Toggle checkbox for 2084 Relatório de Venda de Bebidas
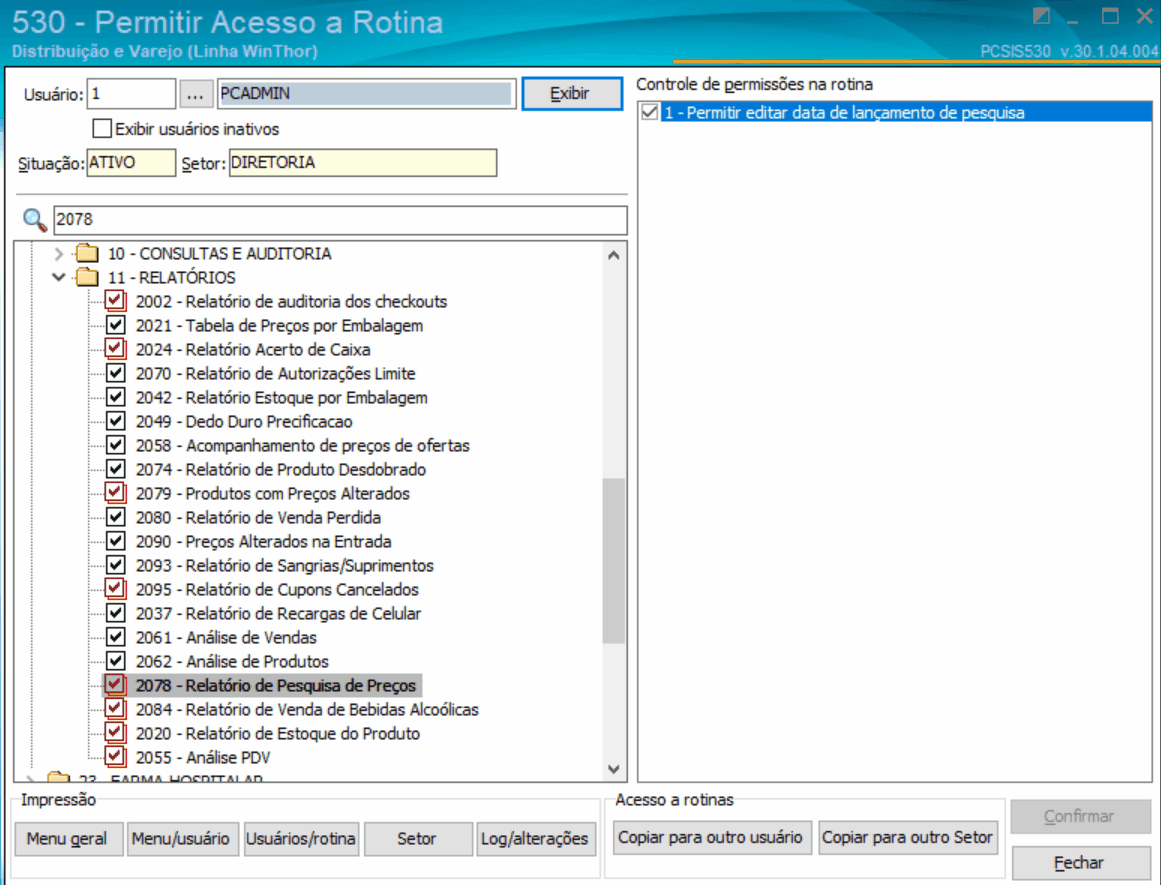The image size is (1161, 885). (x=116, y=709)
